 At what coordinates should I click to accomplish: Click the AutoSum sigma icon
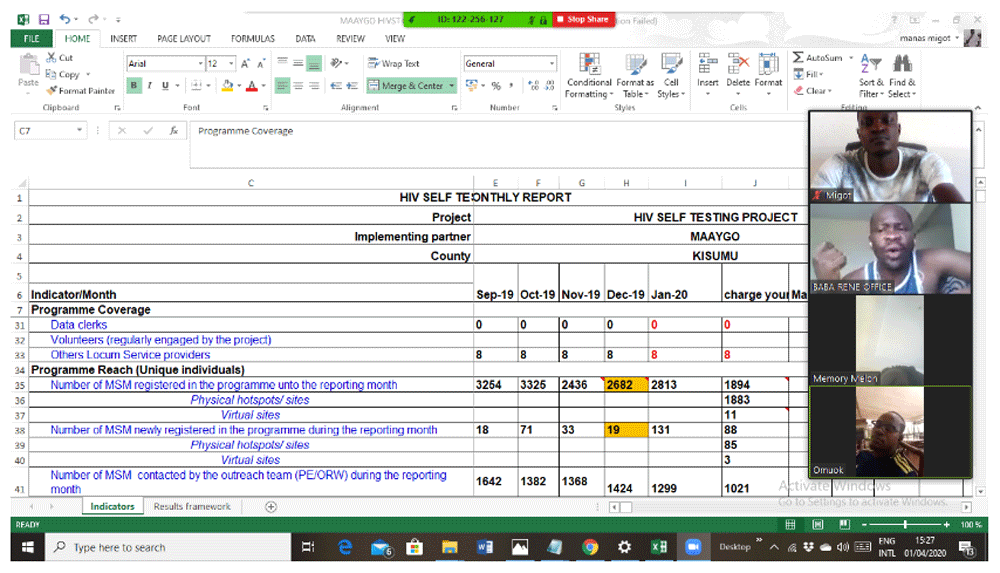[799, 58]
